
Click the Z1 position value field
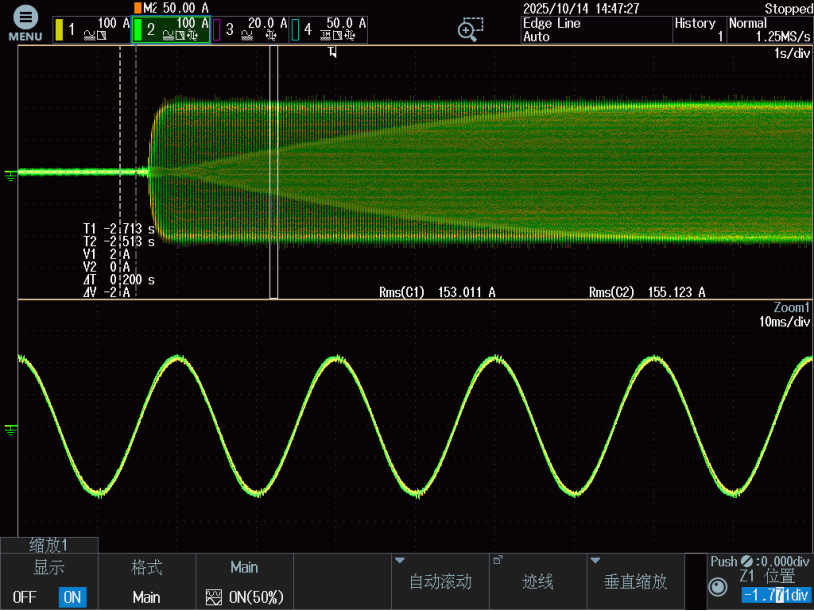tap(775, 596)
